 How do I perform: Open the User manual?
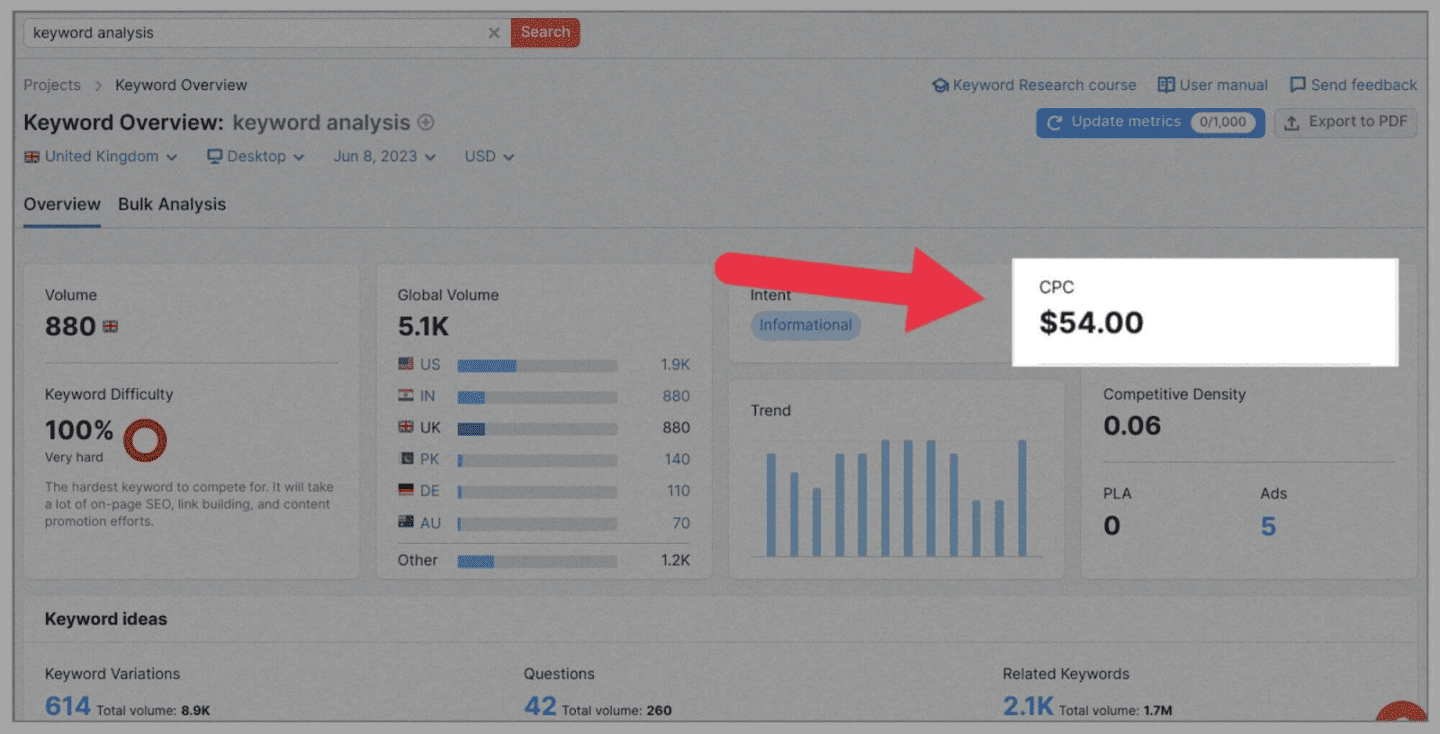coord(1222,85)
